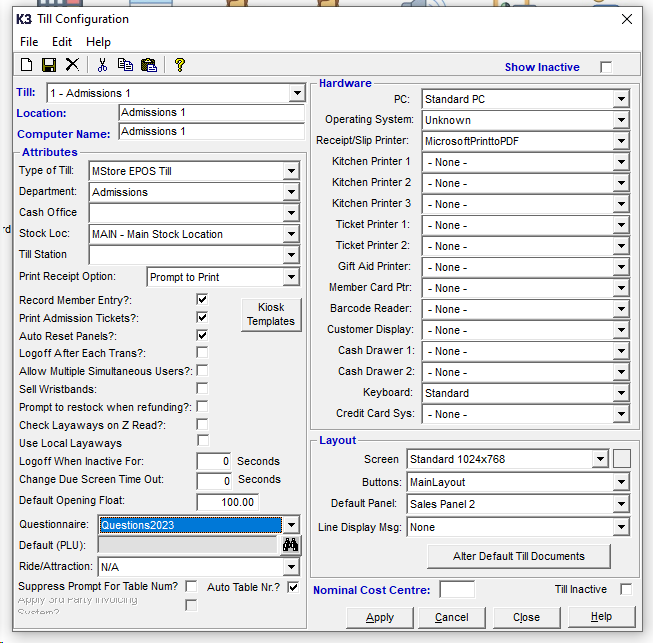
Task: Click the Copy toolbar icon
Action: pyautogui.click(x=125, y=65)
